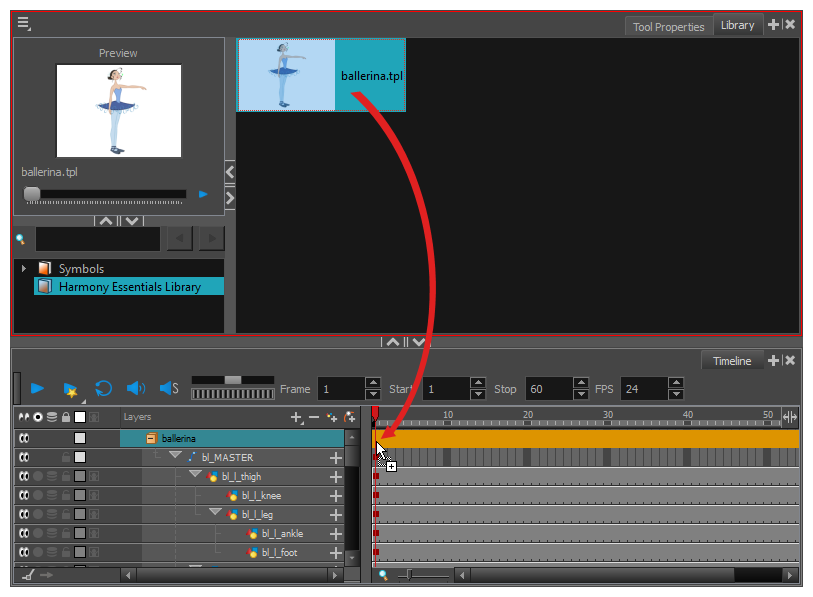Click the Add Layers plus icon
Image resolution: width=813 pixels, height=597 pixels.
[x=296, y=417]
